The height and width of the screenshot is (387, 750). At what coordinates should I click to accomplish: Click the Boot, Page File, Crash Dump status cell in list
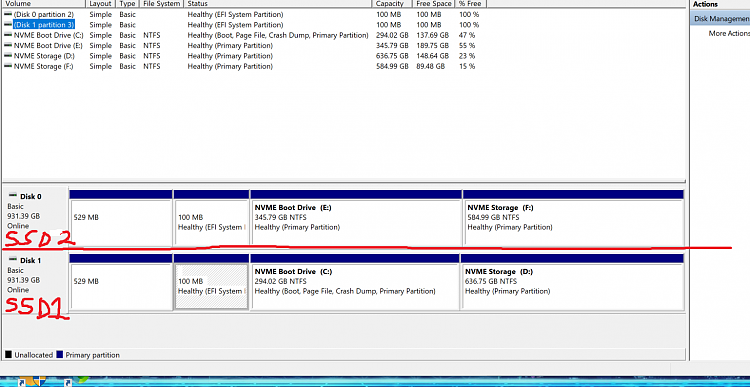point(278,35)
